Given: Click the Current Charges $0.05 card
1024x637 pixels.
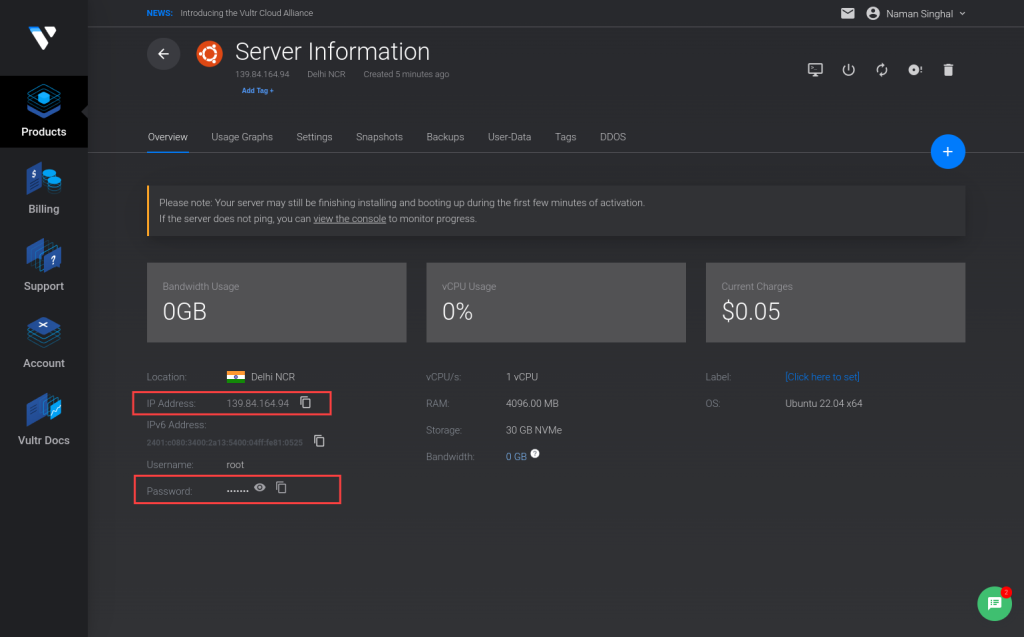Looking at the screenshot, I should [x=835, y=302].
